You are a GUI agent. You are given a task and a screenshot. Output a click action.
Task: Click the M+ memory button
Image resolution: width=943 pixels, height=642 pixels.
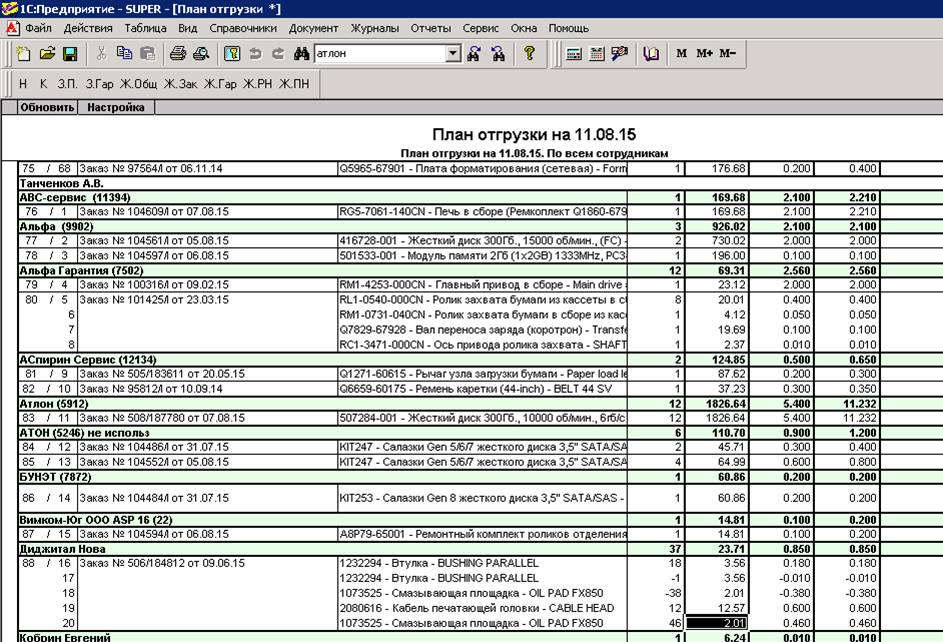(705, 54)
